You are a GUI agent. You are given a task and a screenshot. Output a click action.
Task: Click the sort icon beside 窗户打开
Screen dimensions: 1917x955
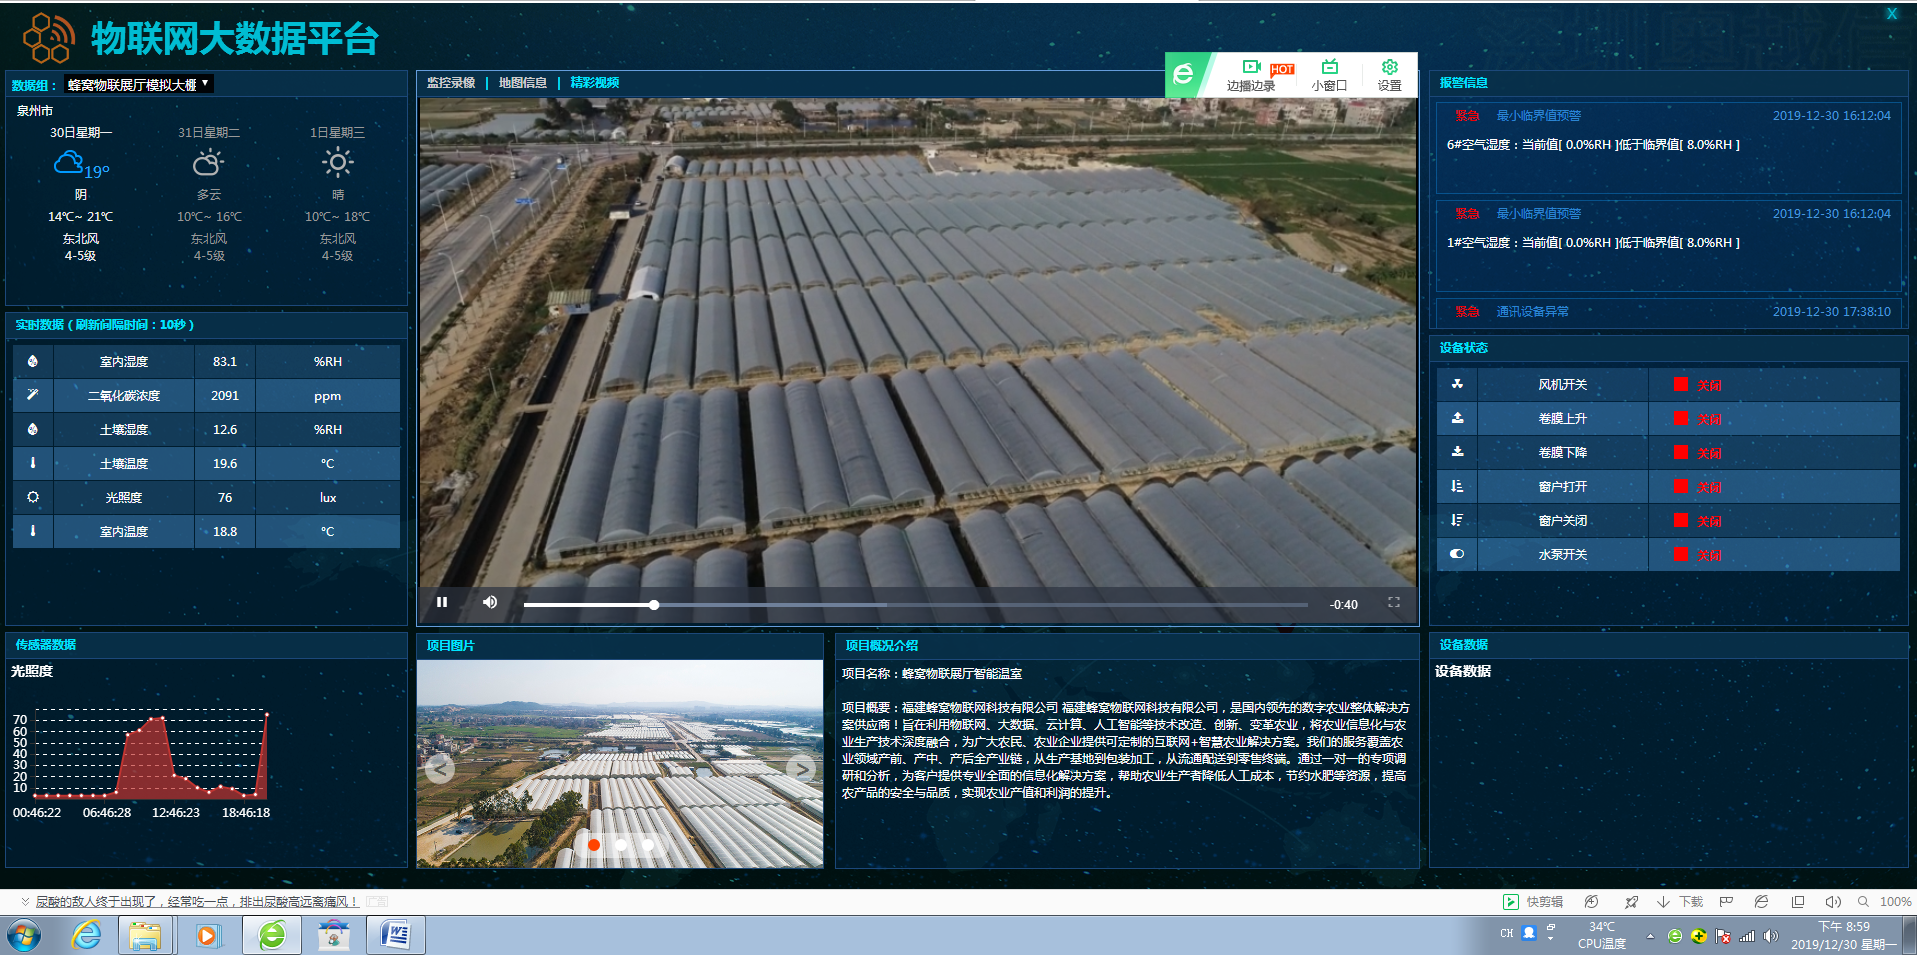click(x=1457, y=486)
